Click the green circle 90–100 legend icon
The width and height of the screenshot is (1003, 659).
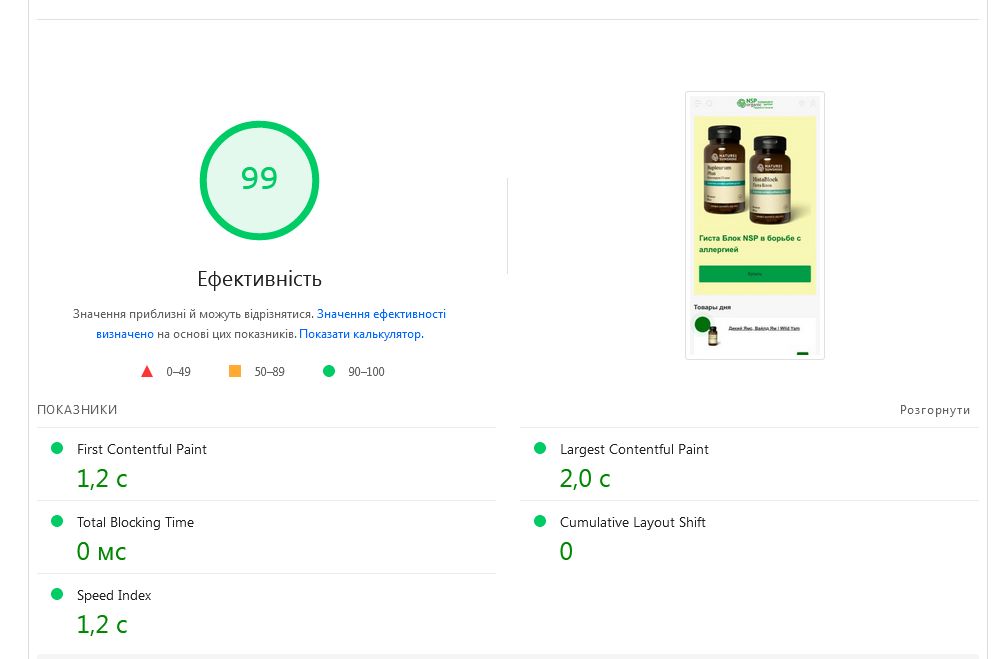(329, 371)
